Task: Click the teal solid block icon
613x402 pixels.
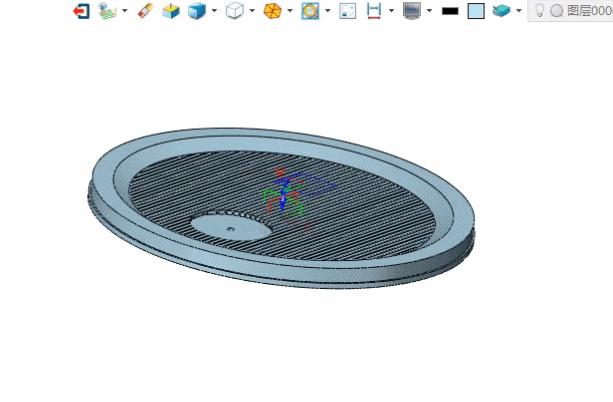Action: pyautogui.click(x=502, y=11)
